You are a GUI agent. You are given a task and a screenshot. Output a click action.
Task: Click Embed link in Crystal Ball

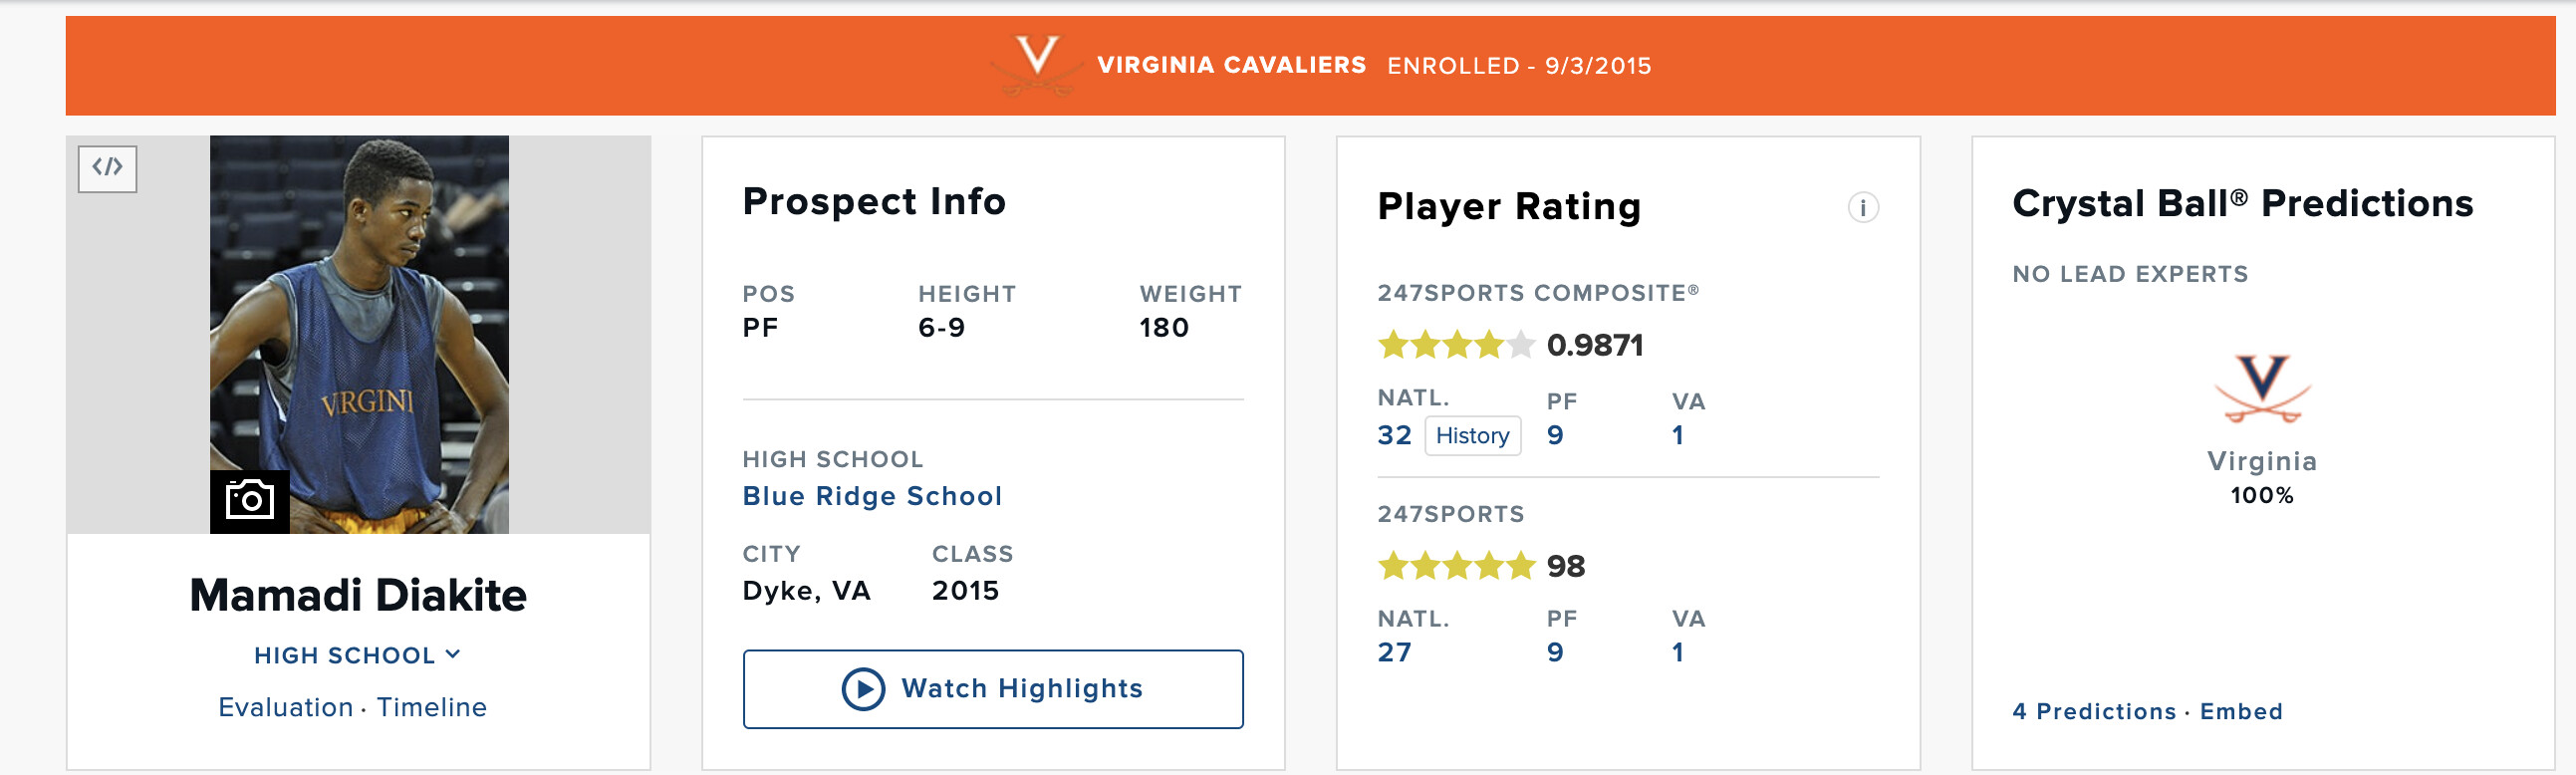(2240, 712)
